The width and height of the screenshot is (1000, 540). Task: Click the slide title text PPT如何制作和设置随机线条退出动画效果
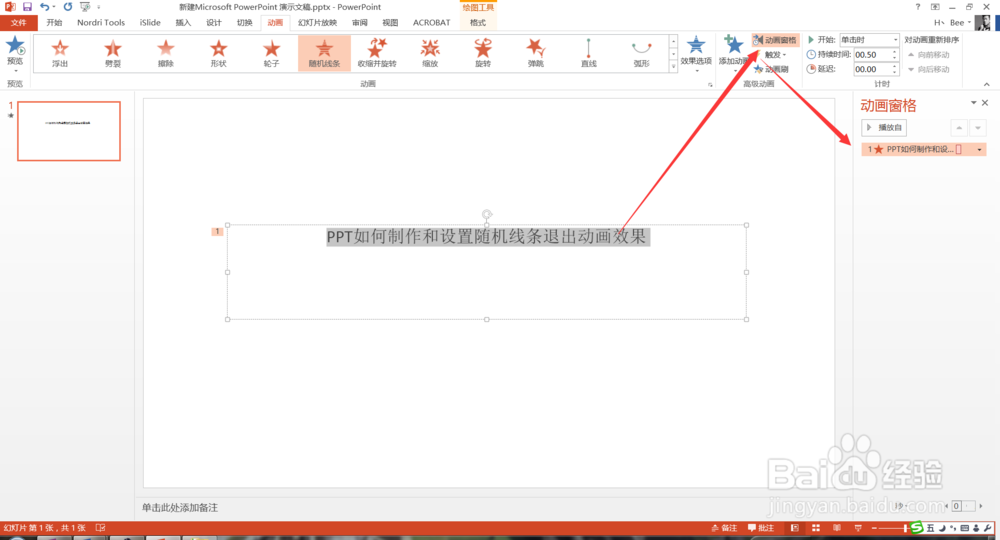coord(487,237)
